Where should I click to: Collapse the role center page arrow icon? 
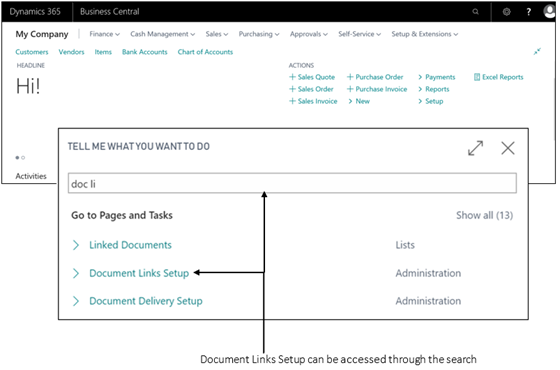click(537, 51)
